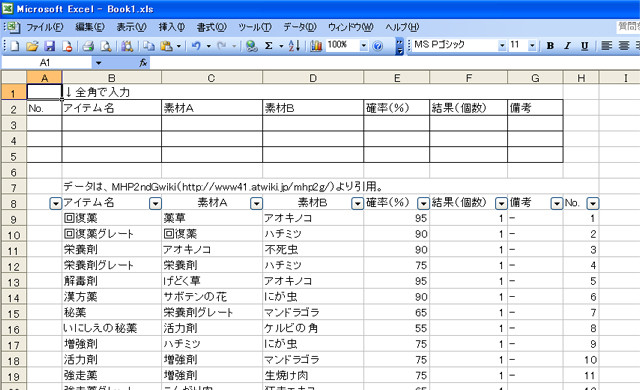Select cell containing 回復薬グレート
Screen dimensions: 640x390
coord(111,234)
